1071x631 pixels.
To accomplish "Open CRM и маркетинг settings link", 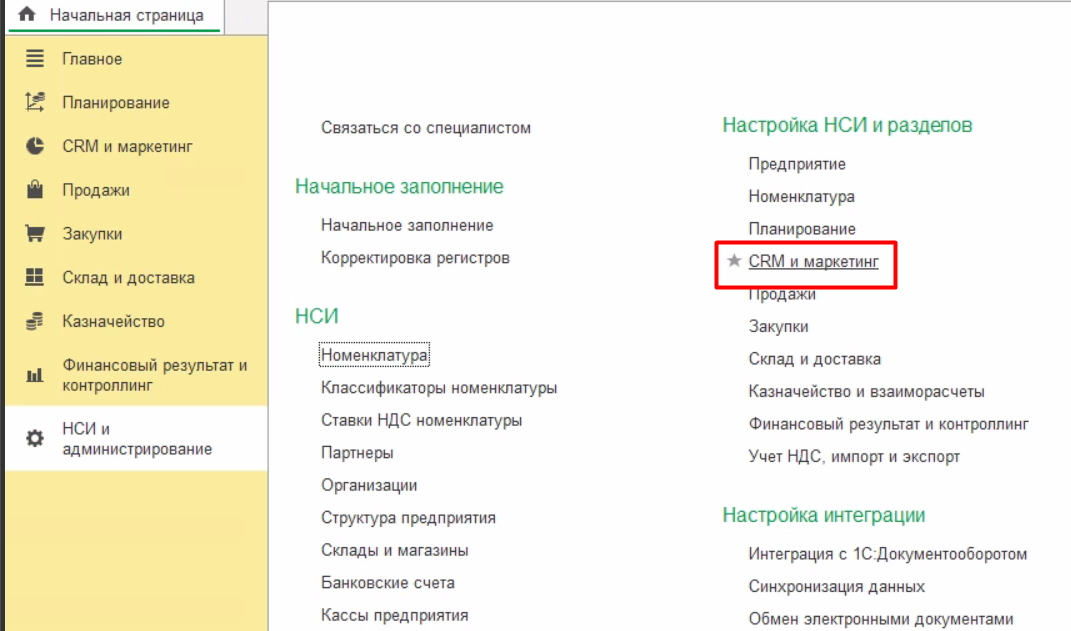I will [813, 262].
